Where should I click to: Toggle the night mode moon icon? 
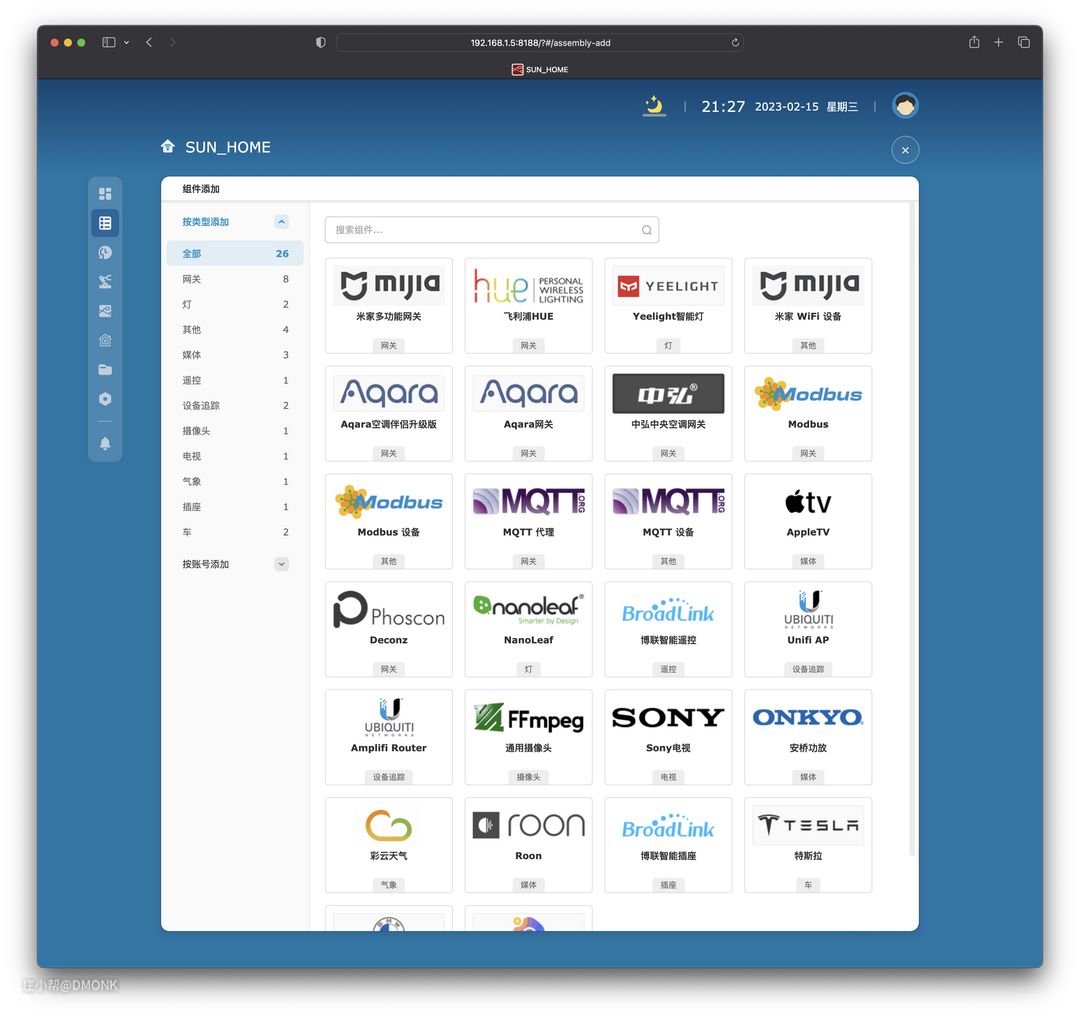(x=654, y=106)
